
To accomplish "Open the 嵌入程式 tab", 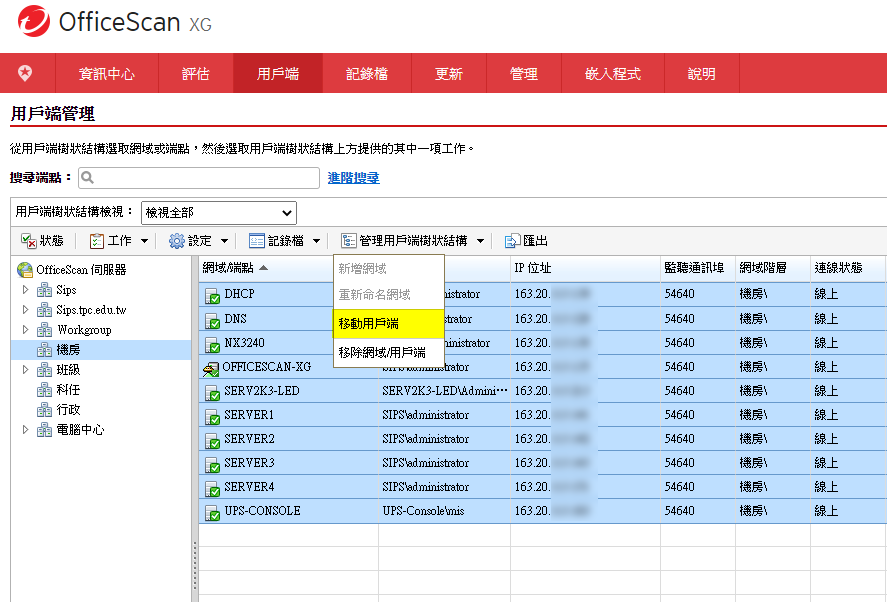I will 613,73.
